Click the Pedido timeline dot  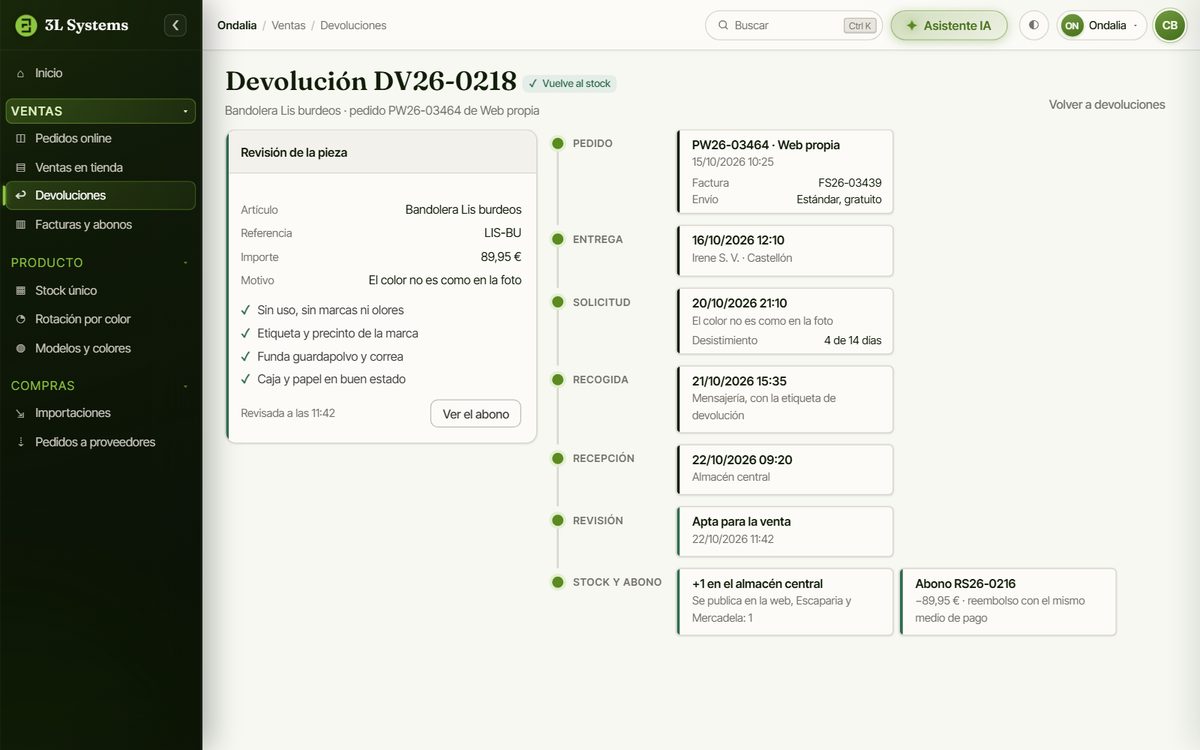tap(558, 143)
